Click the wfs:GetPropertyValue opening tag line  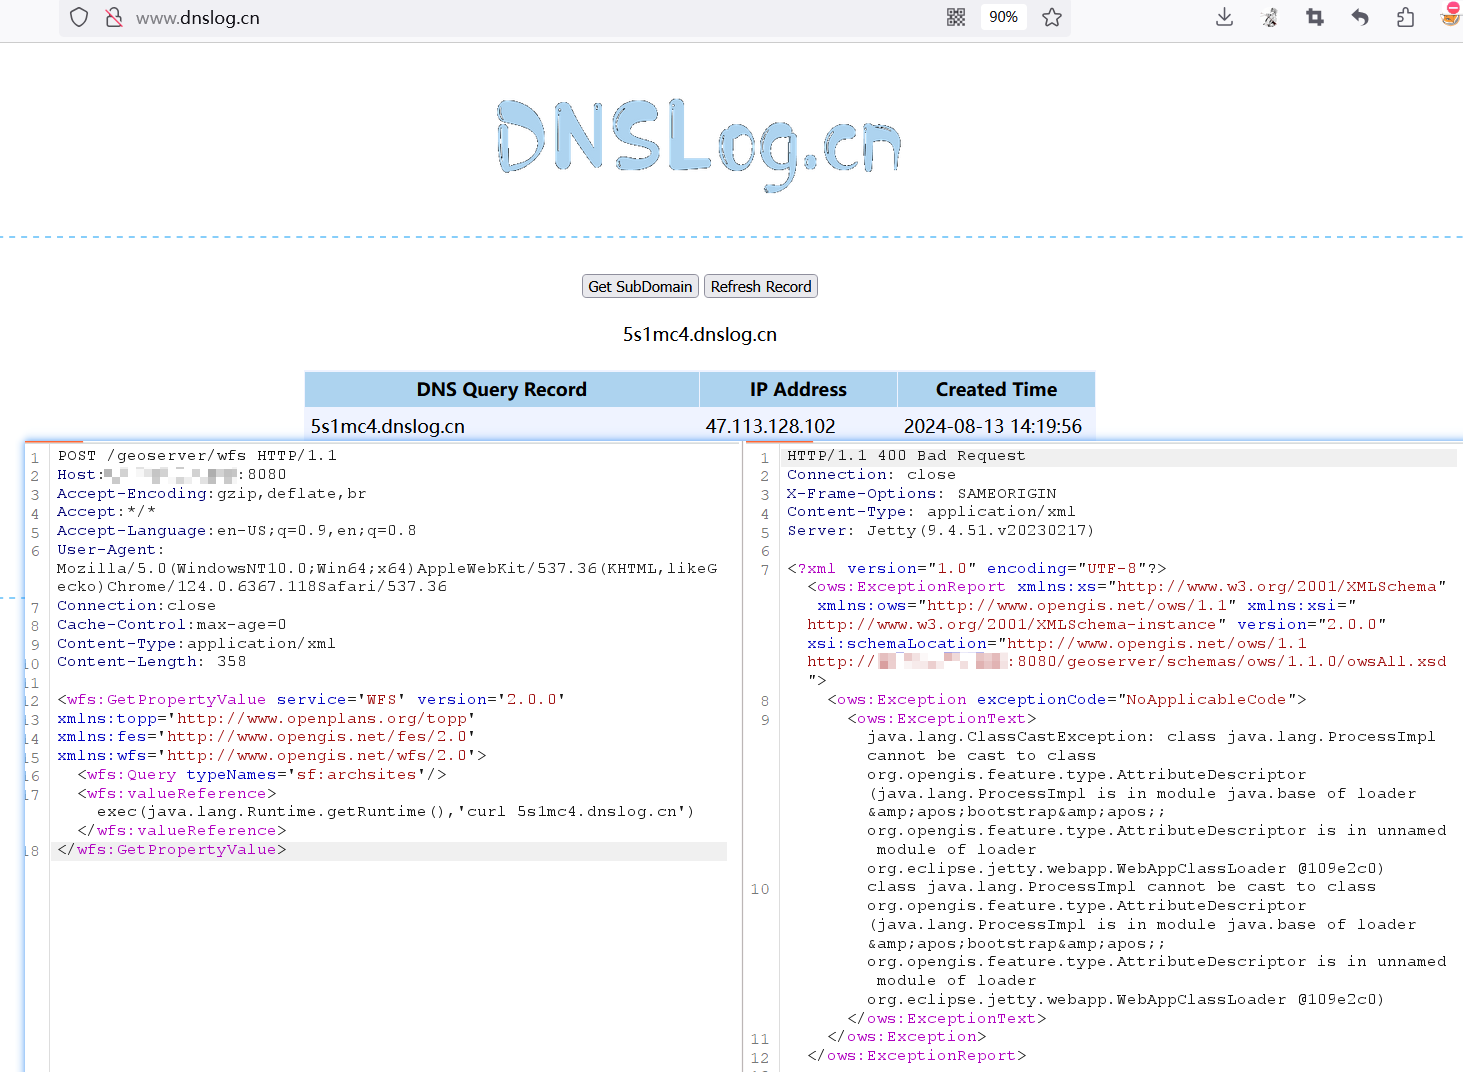tap(311, 700)
